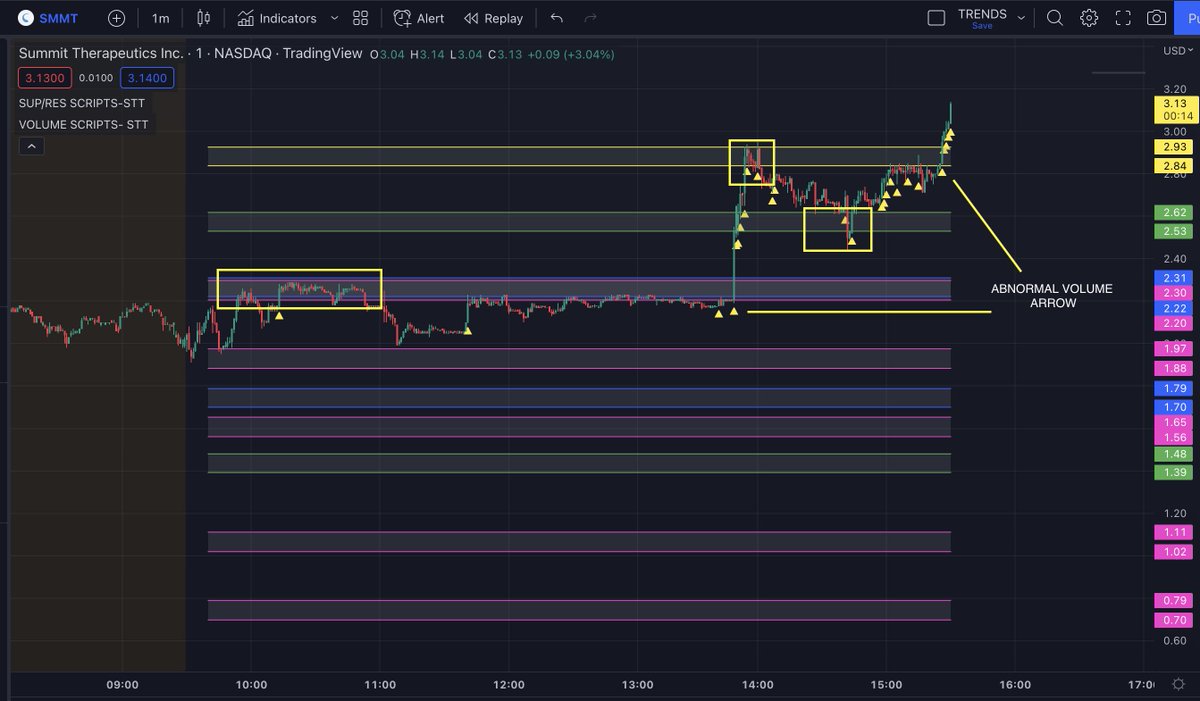Click the 2.93 price axis label
The height and width of the screenshot is (701, 1200).
pos(1174,147)
